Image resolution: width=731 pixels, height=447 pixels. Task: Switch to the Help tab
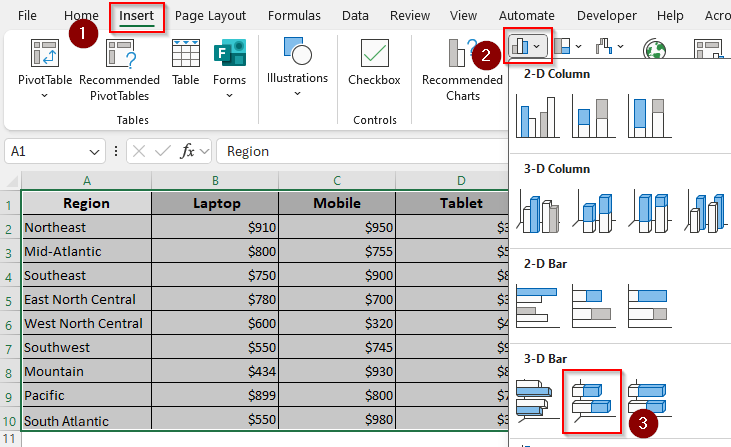coord(670,15)
